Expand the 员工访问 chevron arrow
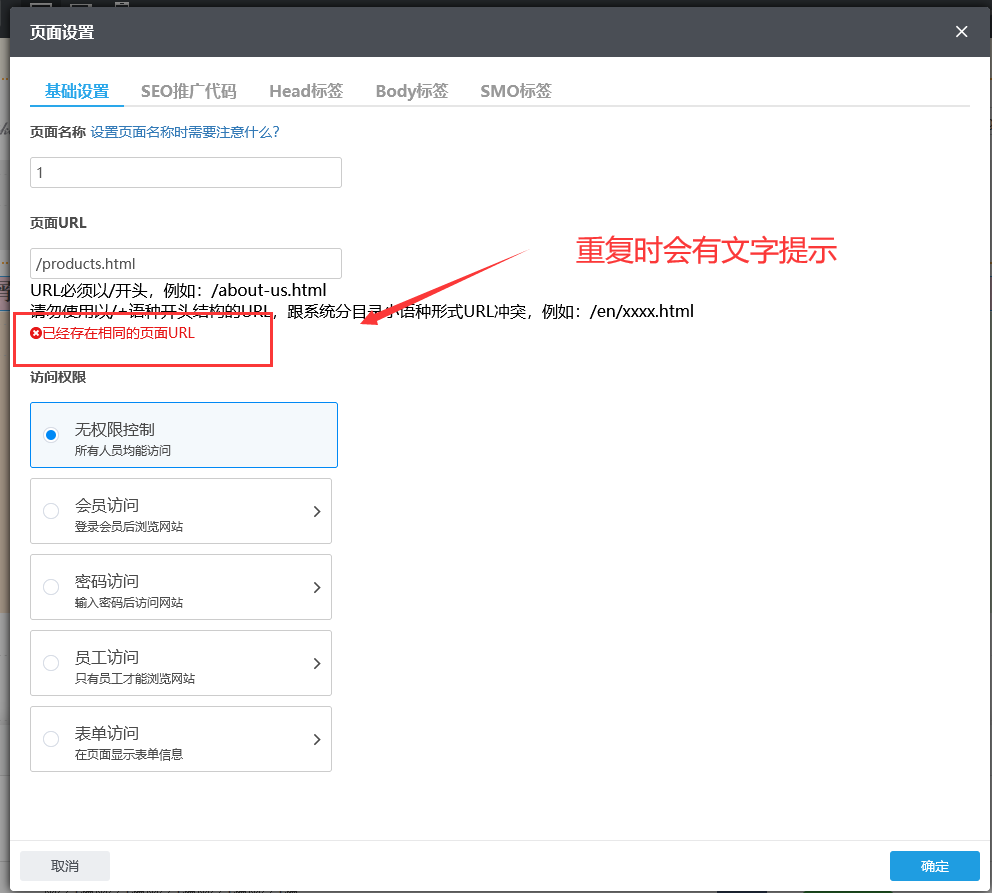This screenshot has height=893, width=992. click(x=316, y=663)
